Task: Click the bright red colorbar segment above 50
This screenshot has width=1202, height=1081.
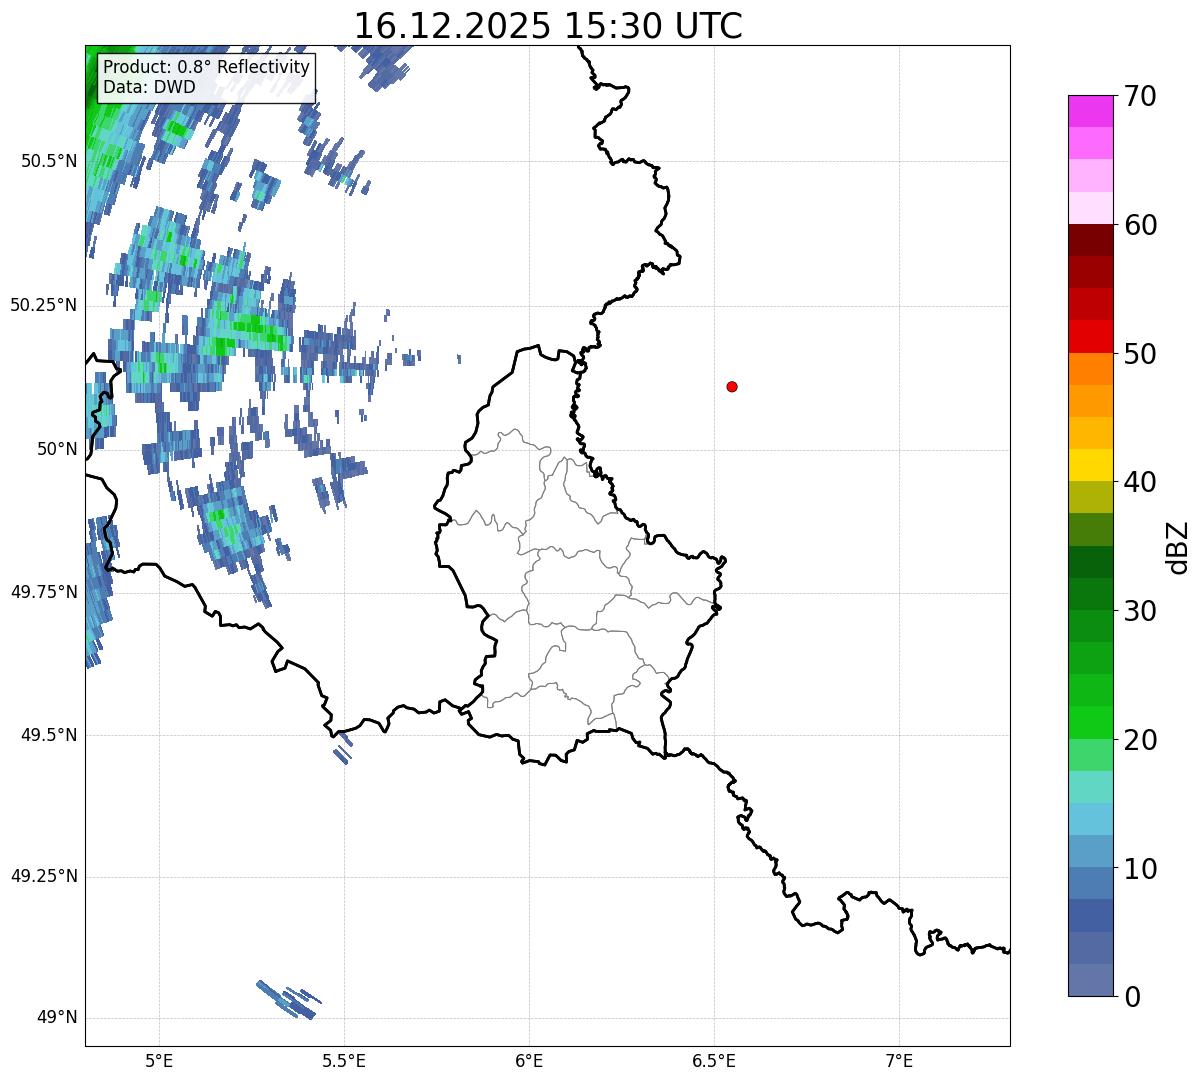Action: pos(1091,337)
